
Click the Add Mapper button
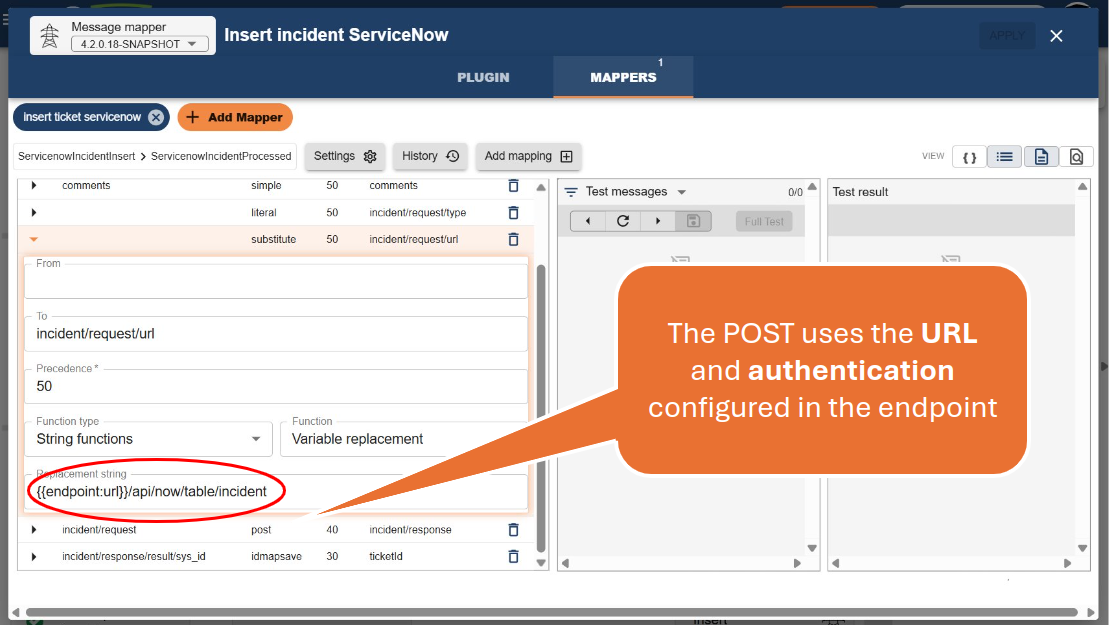235,117
